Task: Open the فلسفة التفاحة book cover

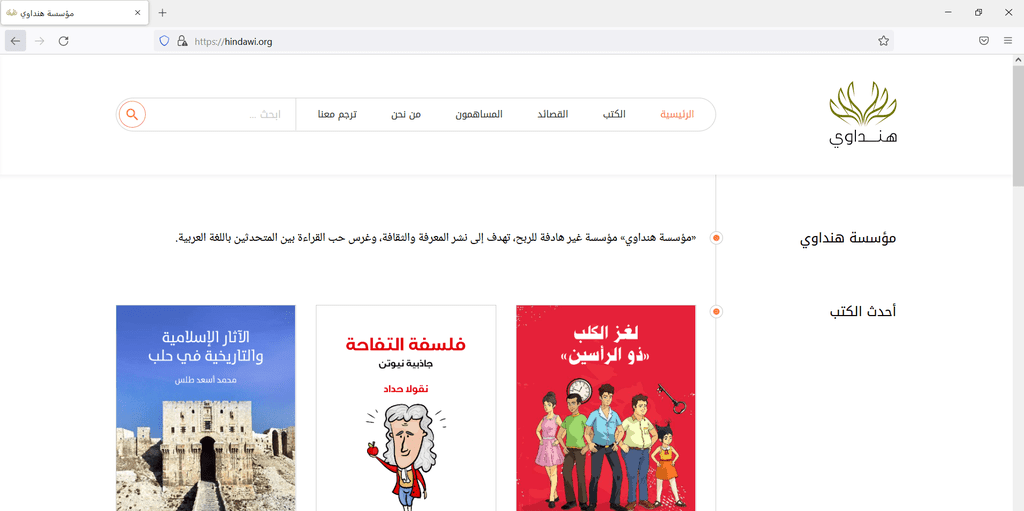Action: coord(406,408)
